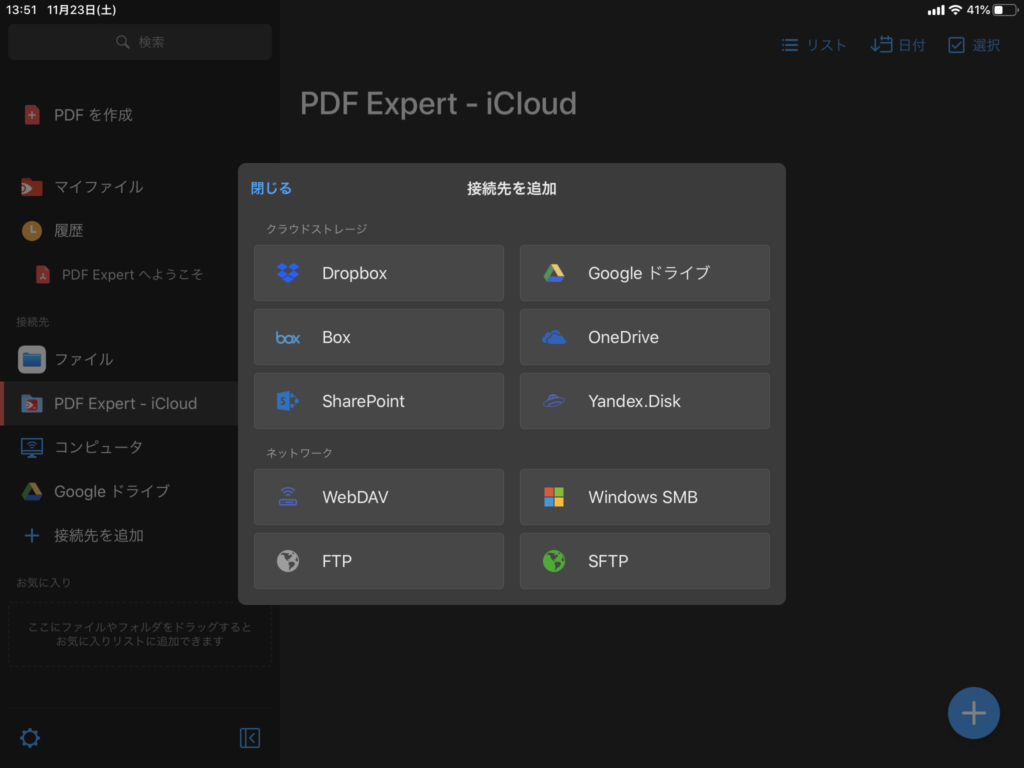Viewport: 1024px width, 768px height.
Task: Select the Box connection label
Action: (x=336, y=338)
